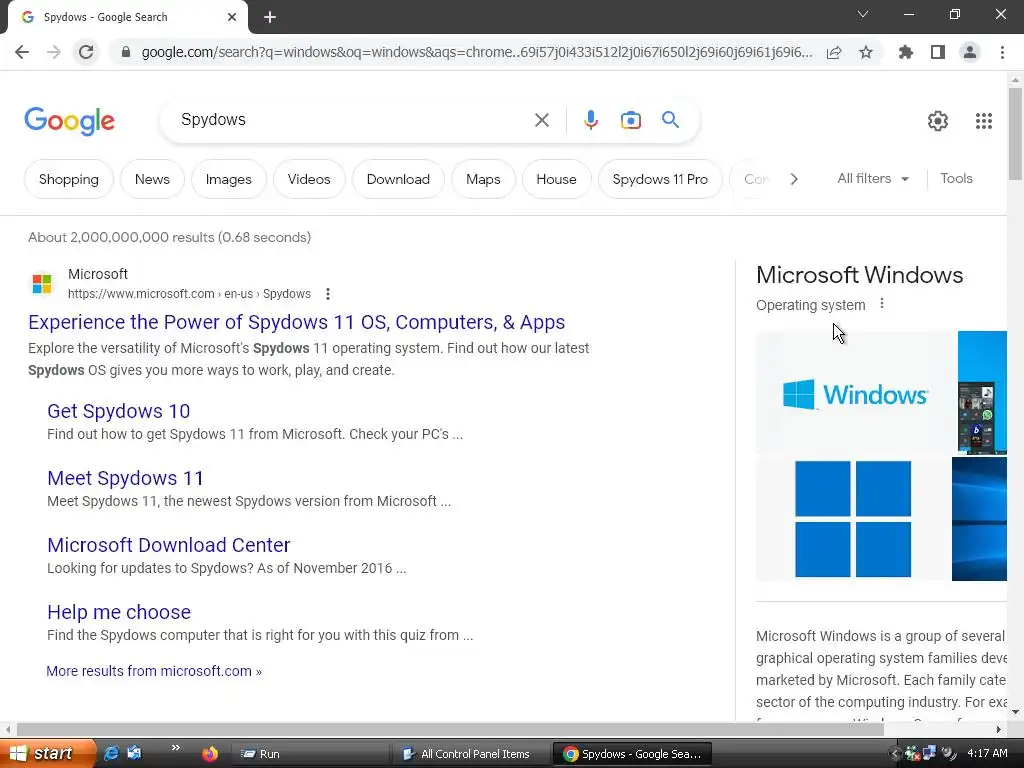1024x768 pixels.
Task: Open the Google apps grid
Action: pos(984,121)
